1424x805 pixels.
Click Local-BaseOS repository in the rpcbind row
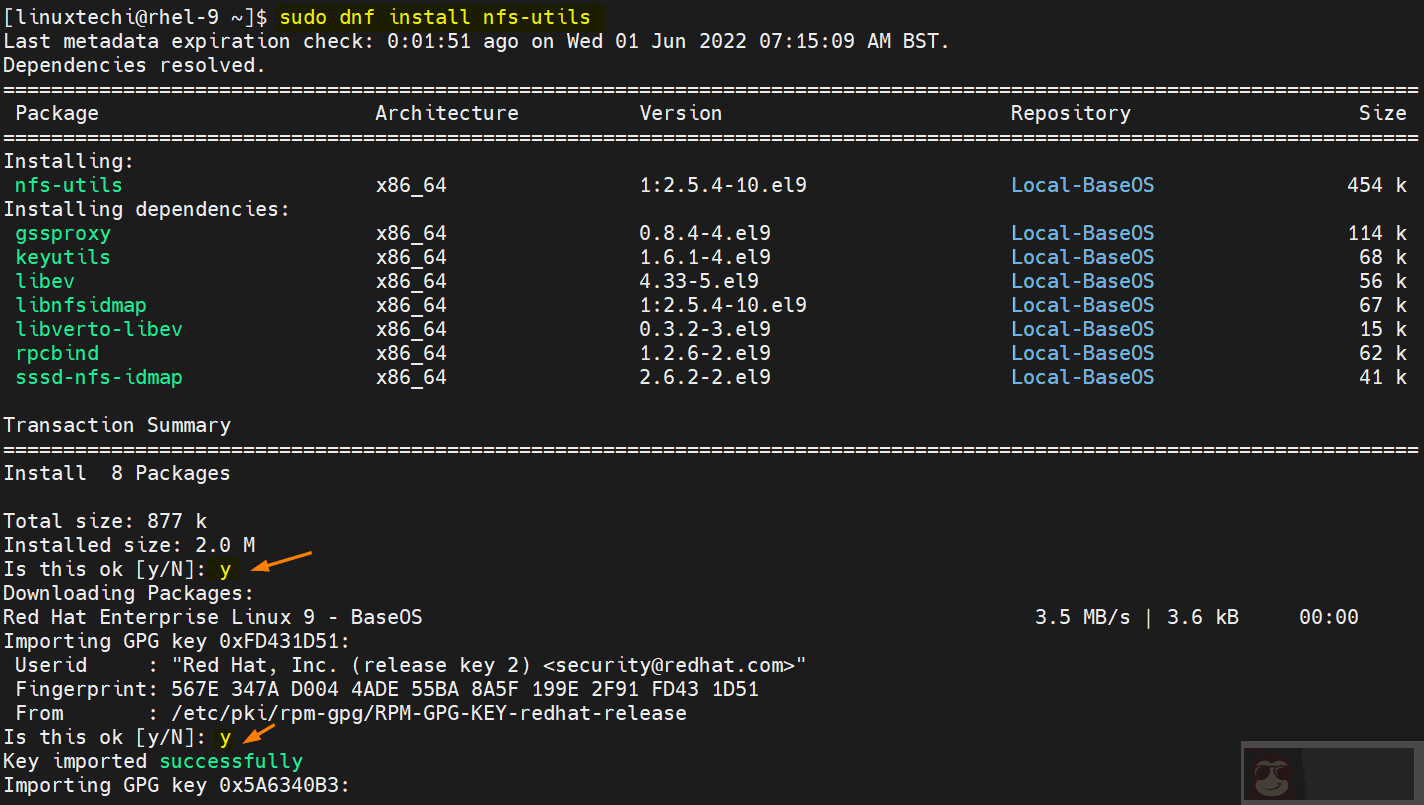(1082, 353)
